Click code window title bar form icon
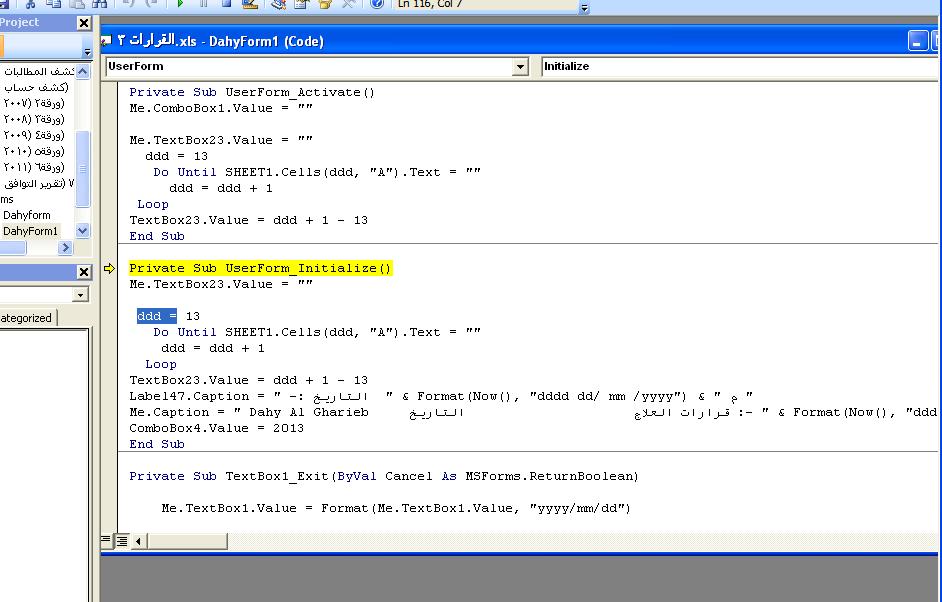Viewport: 942px width, 602px height. tap(106, 41)
